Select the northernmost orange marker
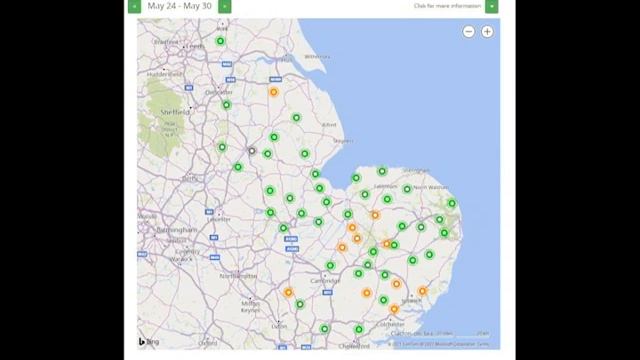The image size is (640, 360). pyautogui.click(x=274, y=92)
